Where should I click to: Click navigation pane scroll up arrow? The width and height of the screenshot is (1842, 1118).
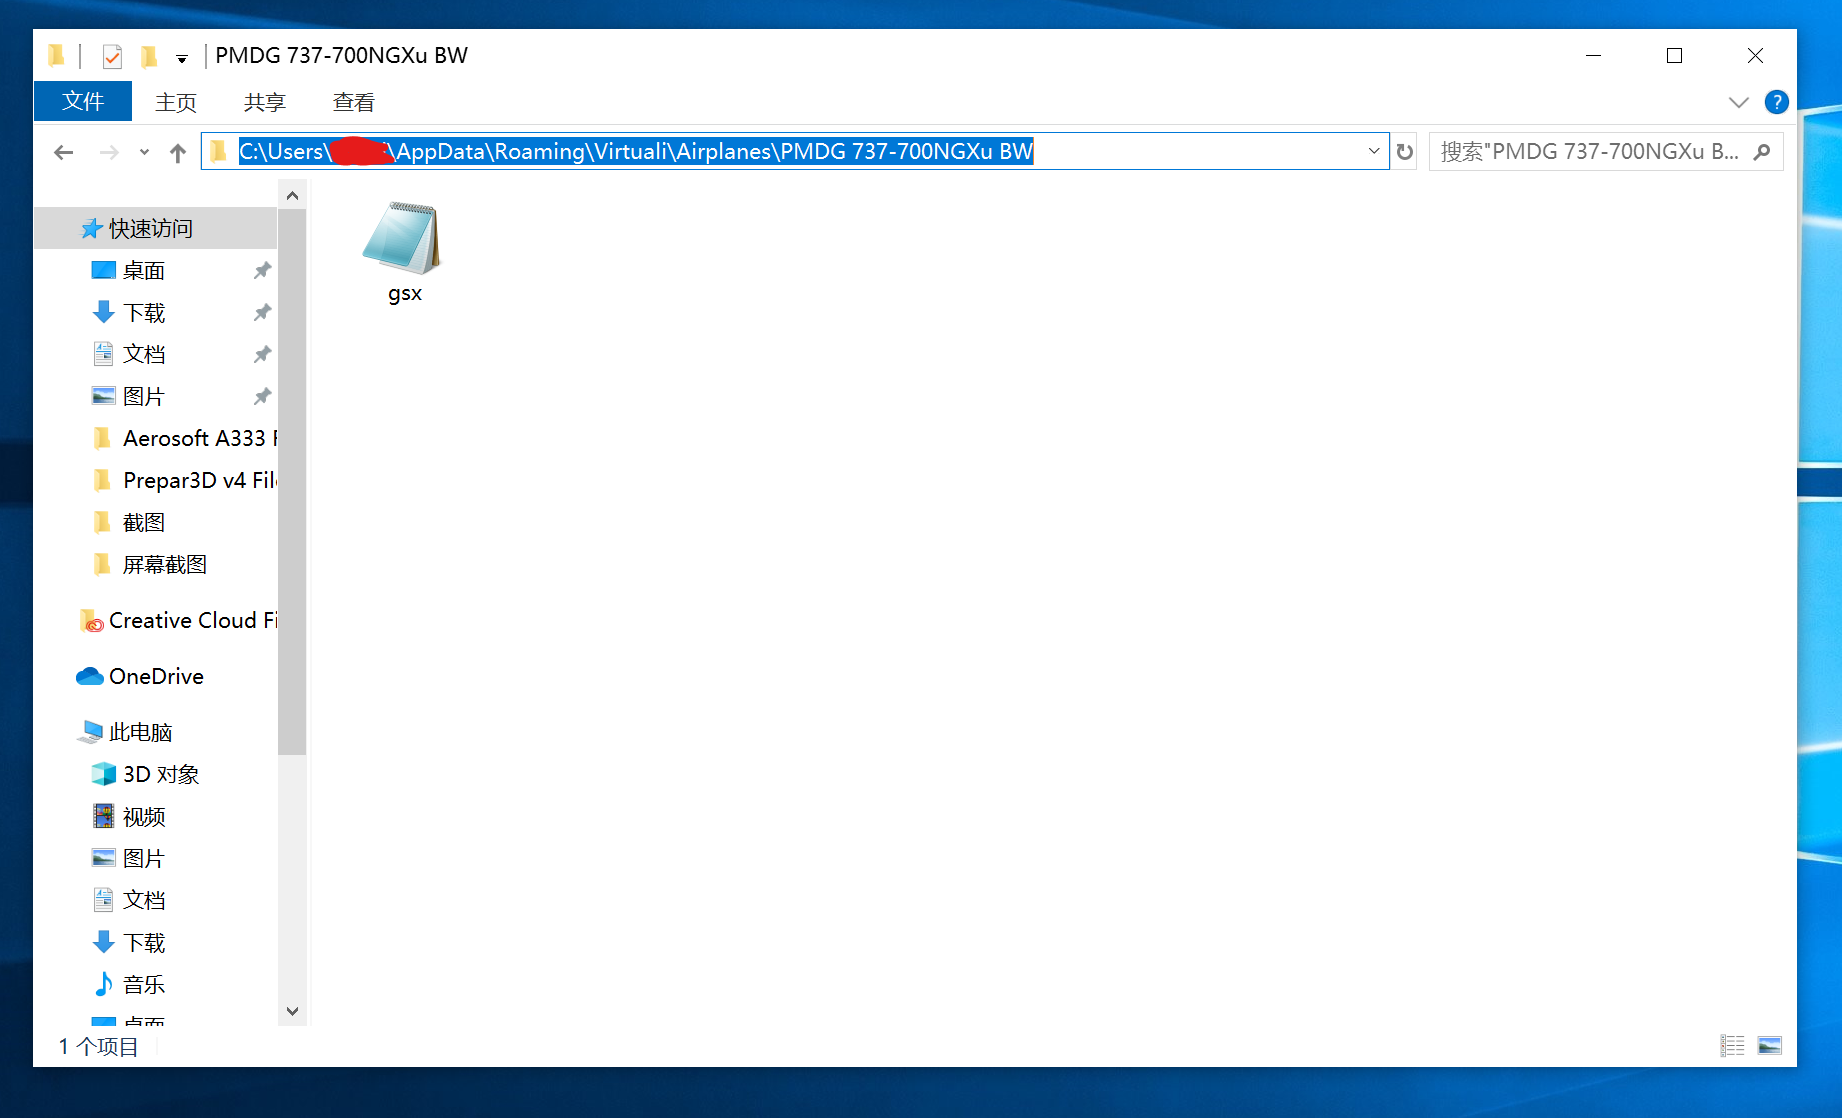[x=292, y=196]
